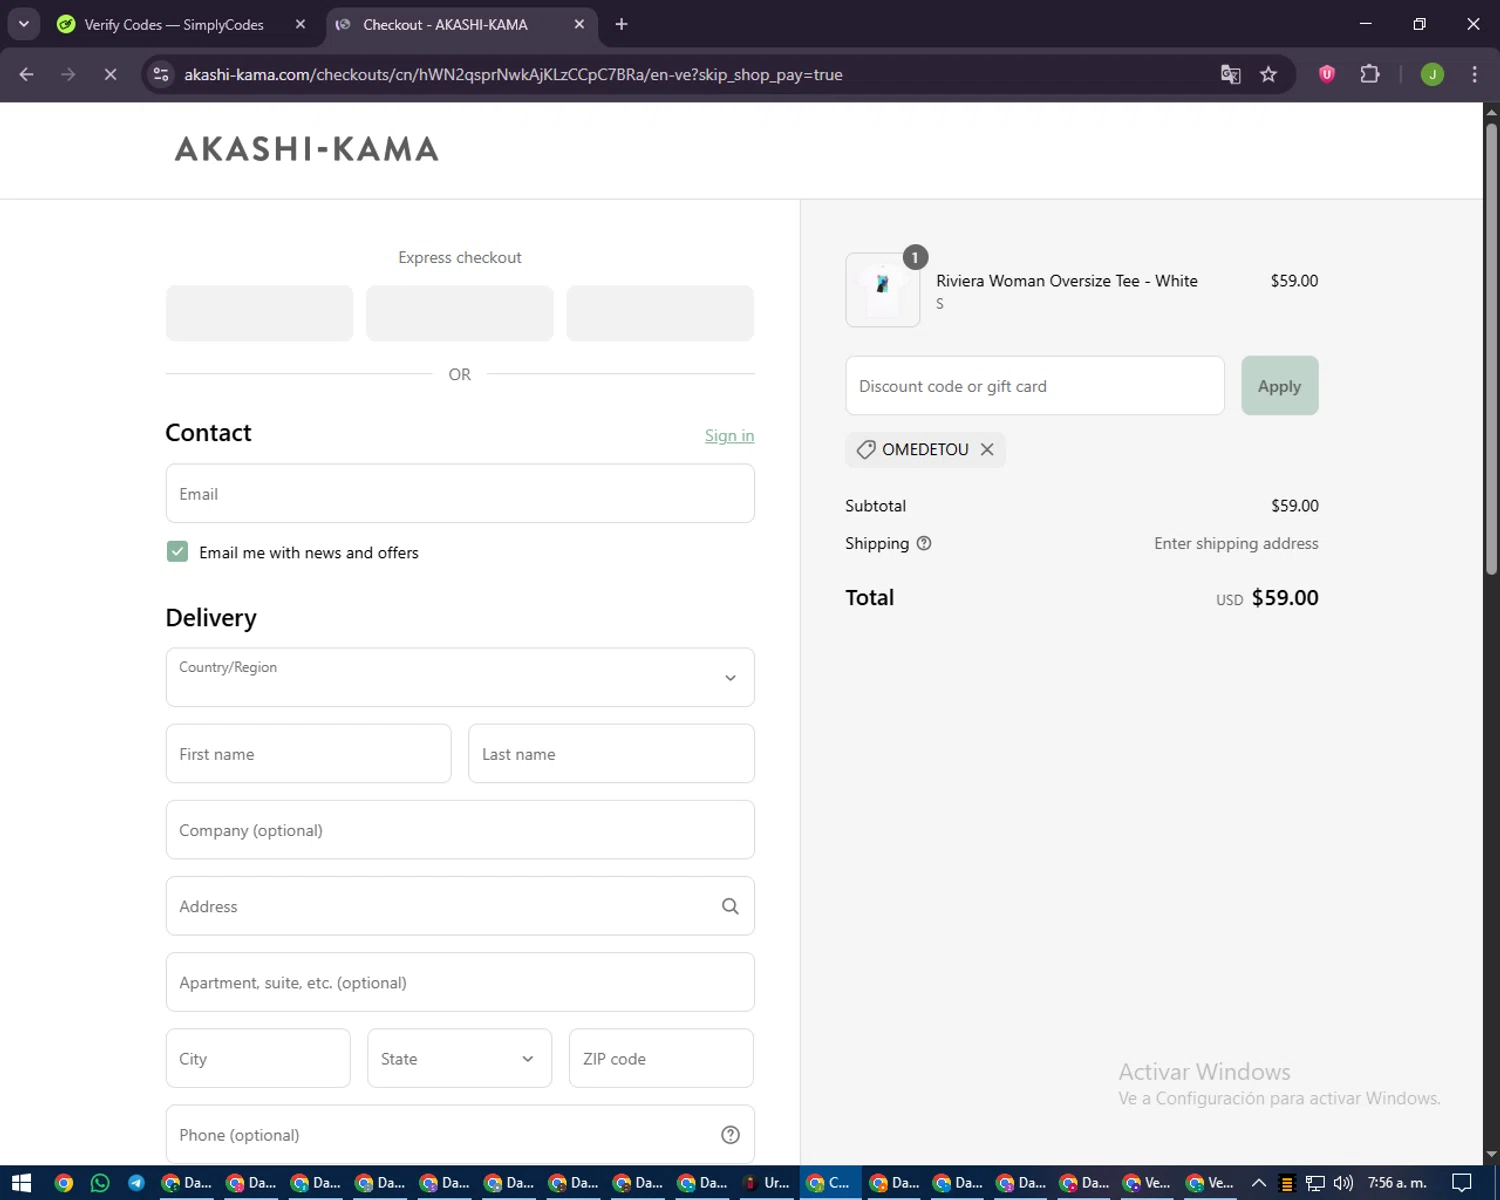Click the Shipping help question icon
Screen dimensions: 1500x1200
[x=924, y=543]
